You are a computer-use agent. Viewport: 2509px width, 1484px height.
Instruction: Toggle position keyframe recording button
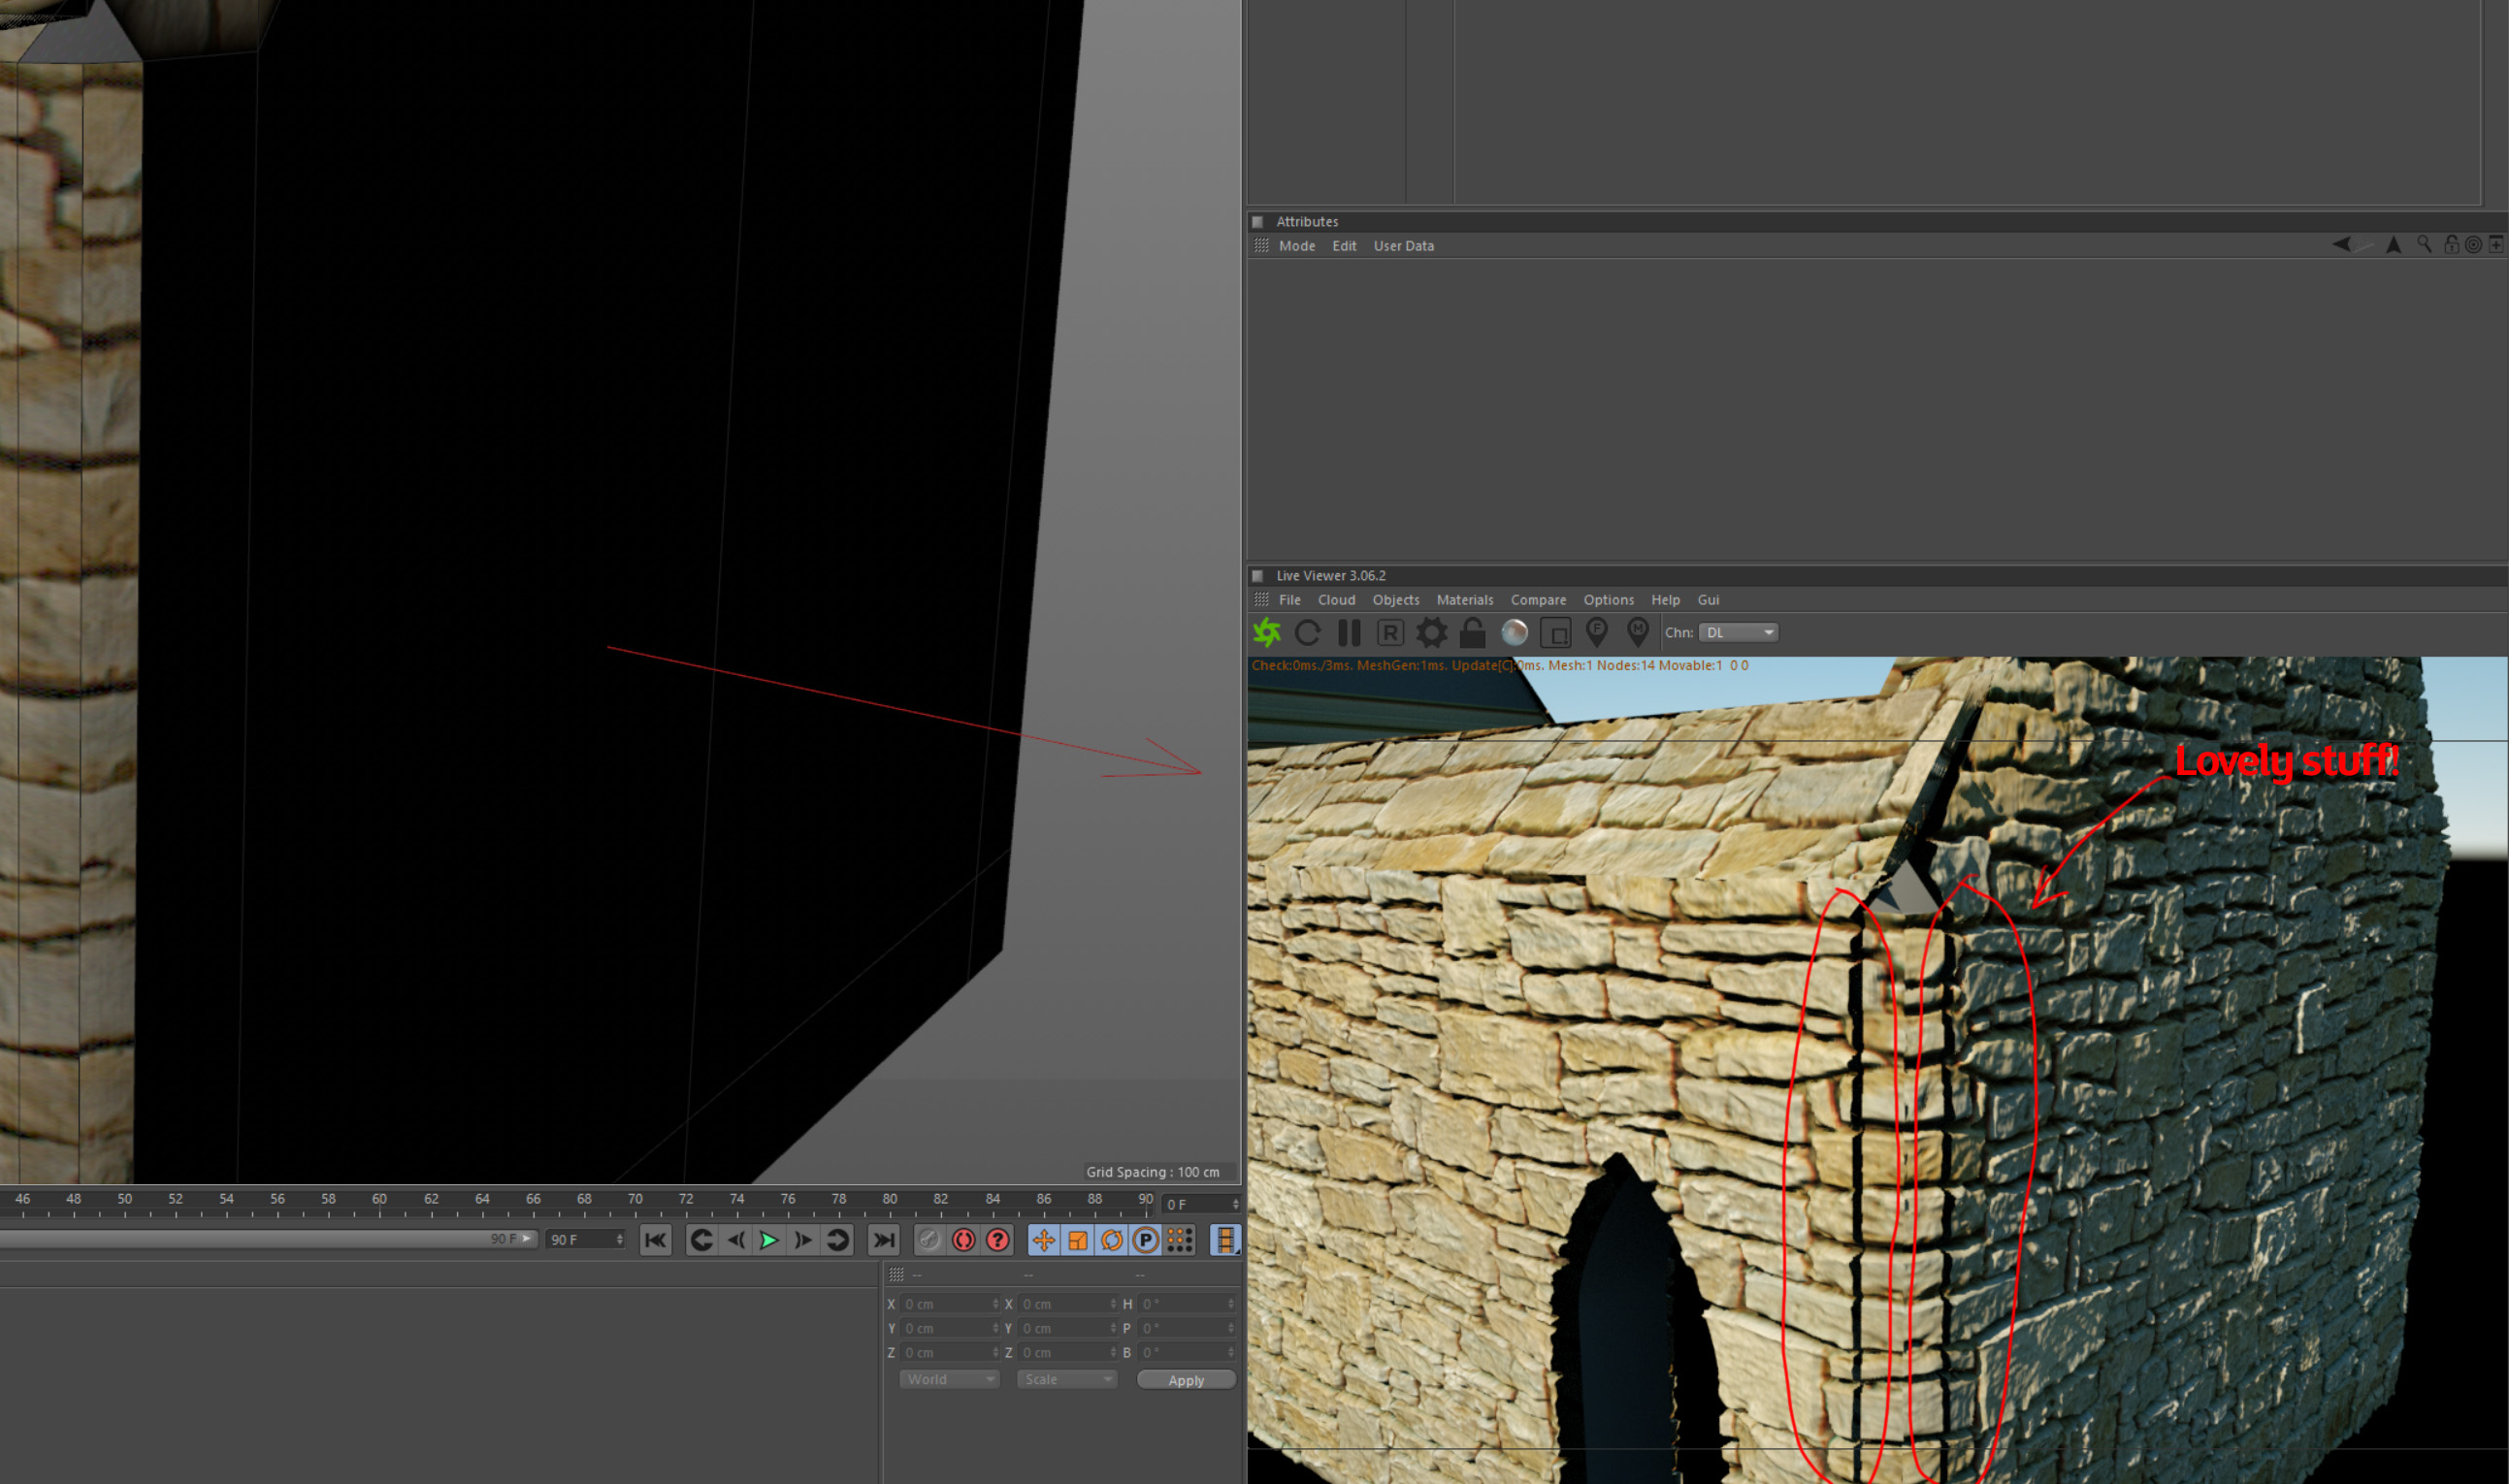(1043, 1240)
